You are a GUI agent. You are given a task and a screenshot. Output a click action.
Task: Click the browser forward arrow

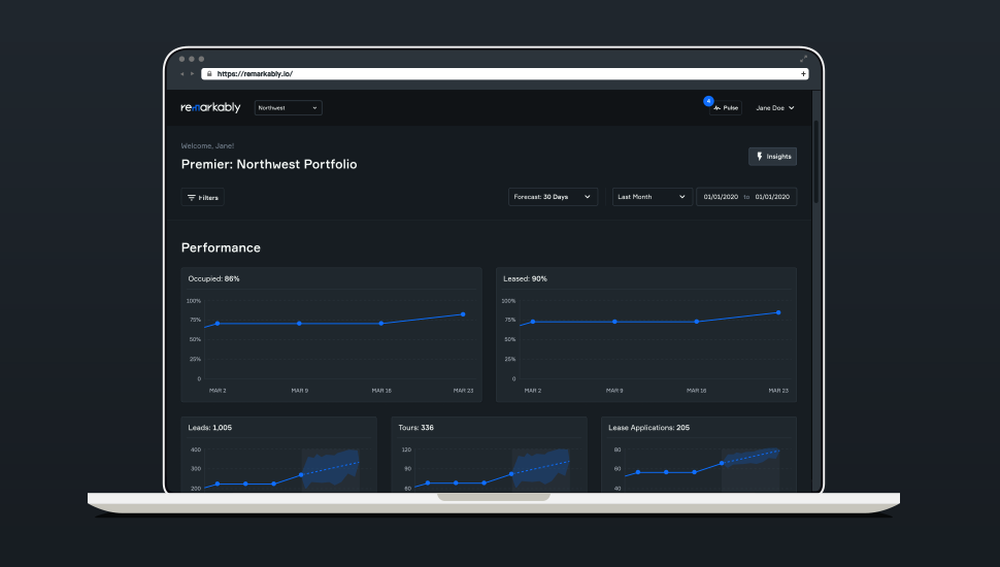point(192,74)
